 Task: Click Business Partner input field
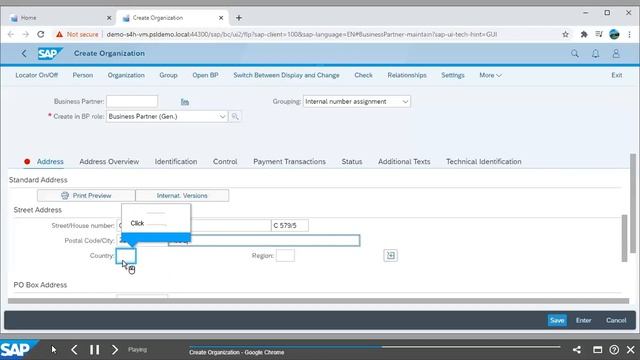[132, 102]
